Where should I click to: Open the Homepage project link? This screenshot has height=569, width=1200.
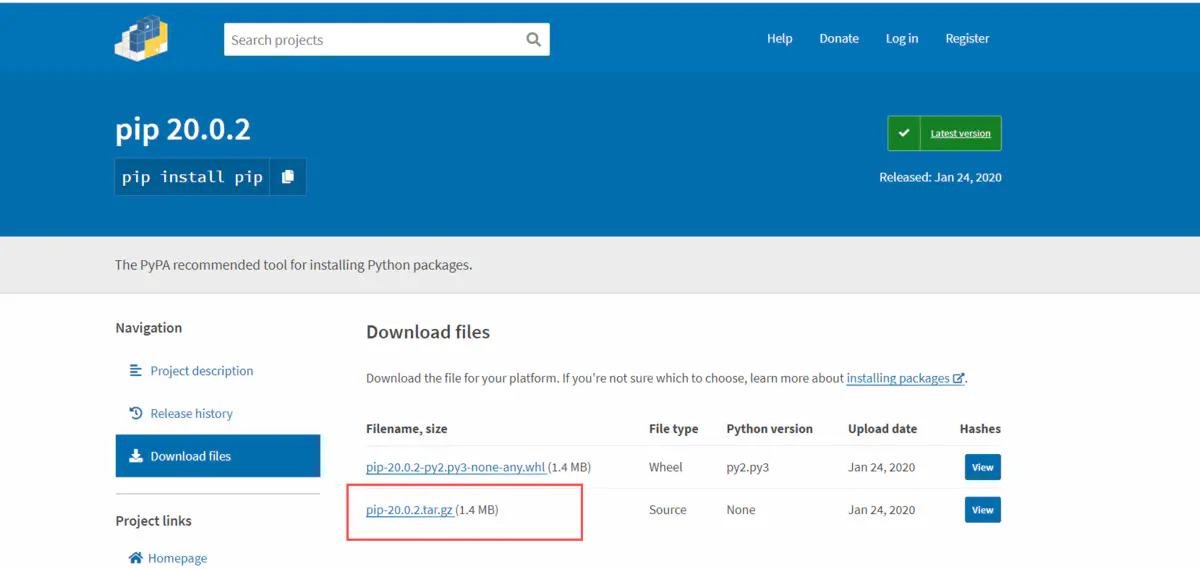pos(177,558)
